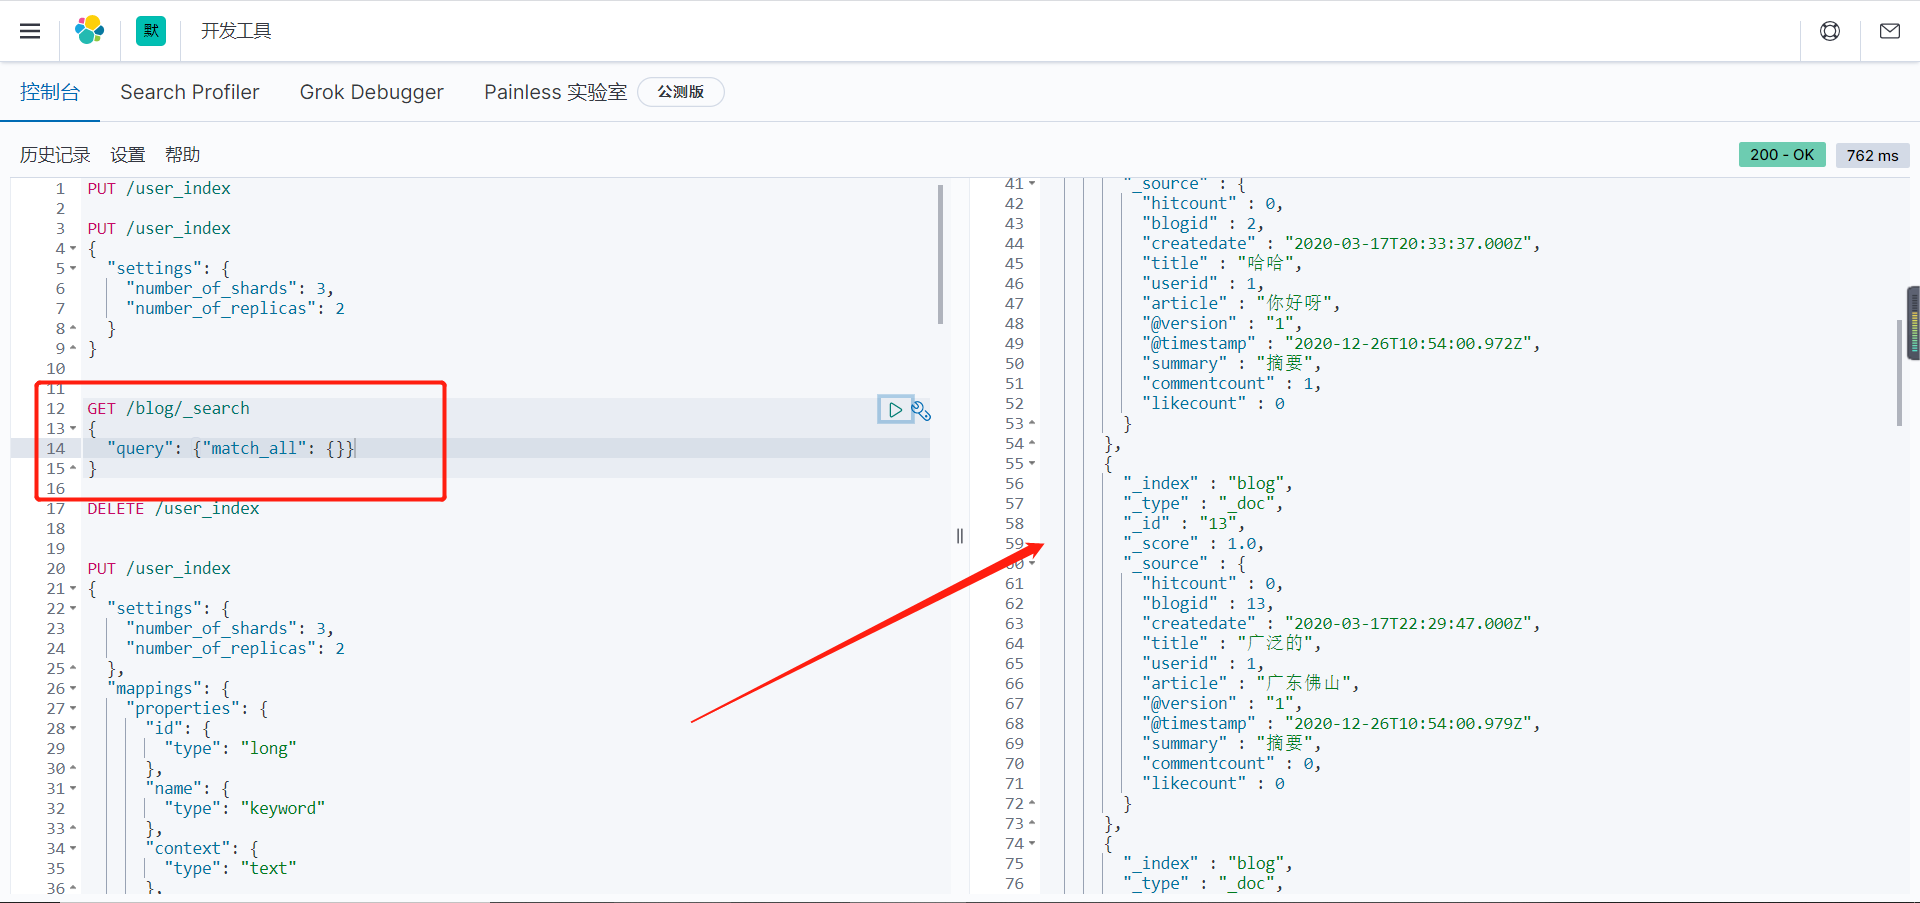Screen dimensions: 1920x903
Task: Collapse output hit object at line 55
Action: point(1032,463)
